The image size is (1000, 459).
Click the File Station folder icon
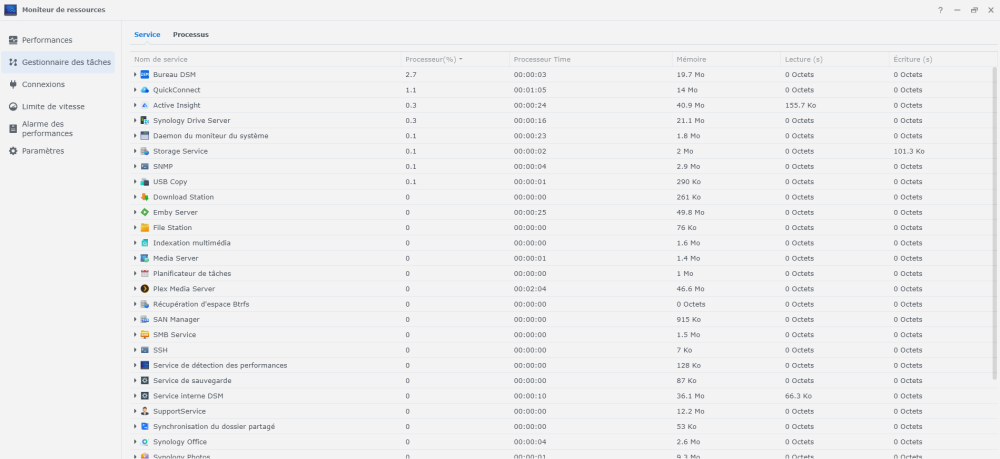pyautogui.click(x=145, y=228)
